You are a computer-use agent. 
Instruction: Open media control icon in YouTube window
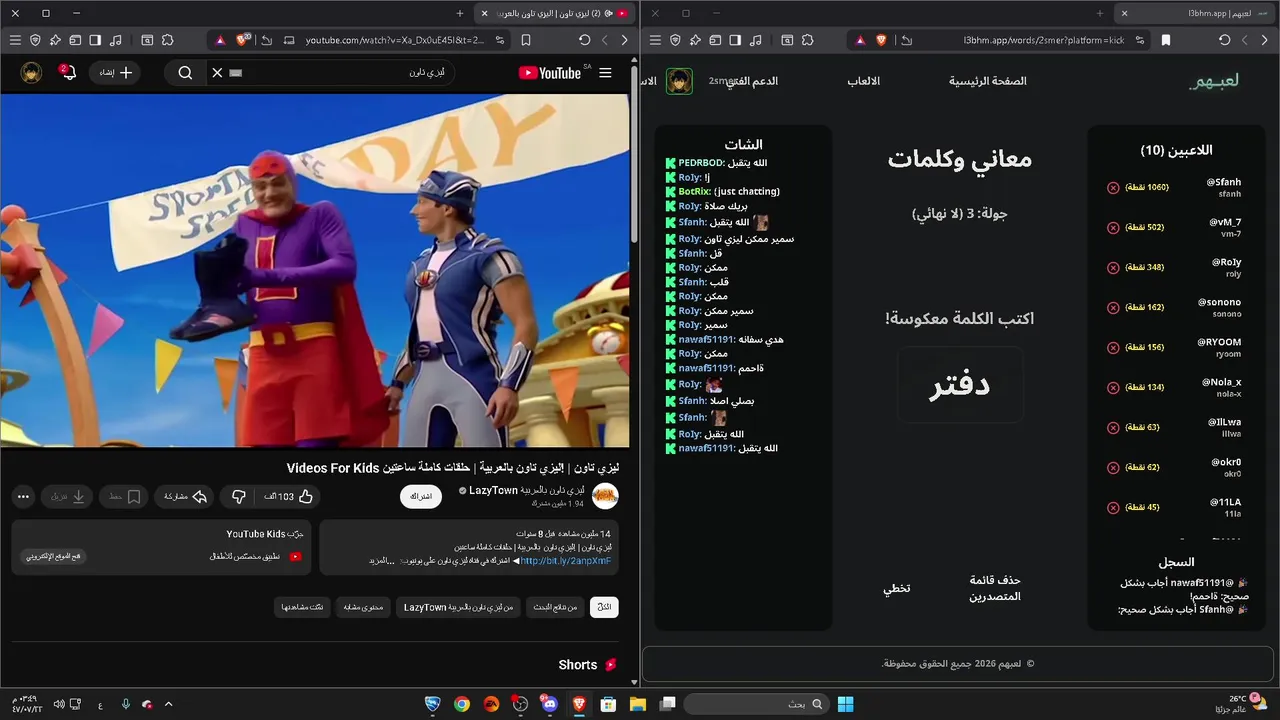point(115,40)
